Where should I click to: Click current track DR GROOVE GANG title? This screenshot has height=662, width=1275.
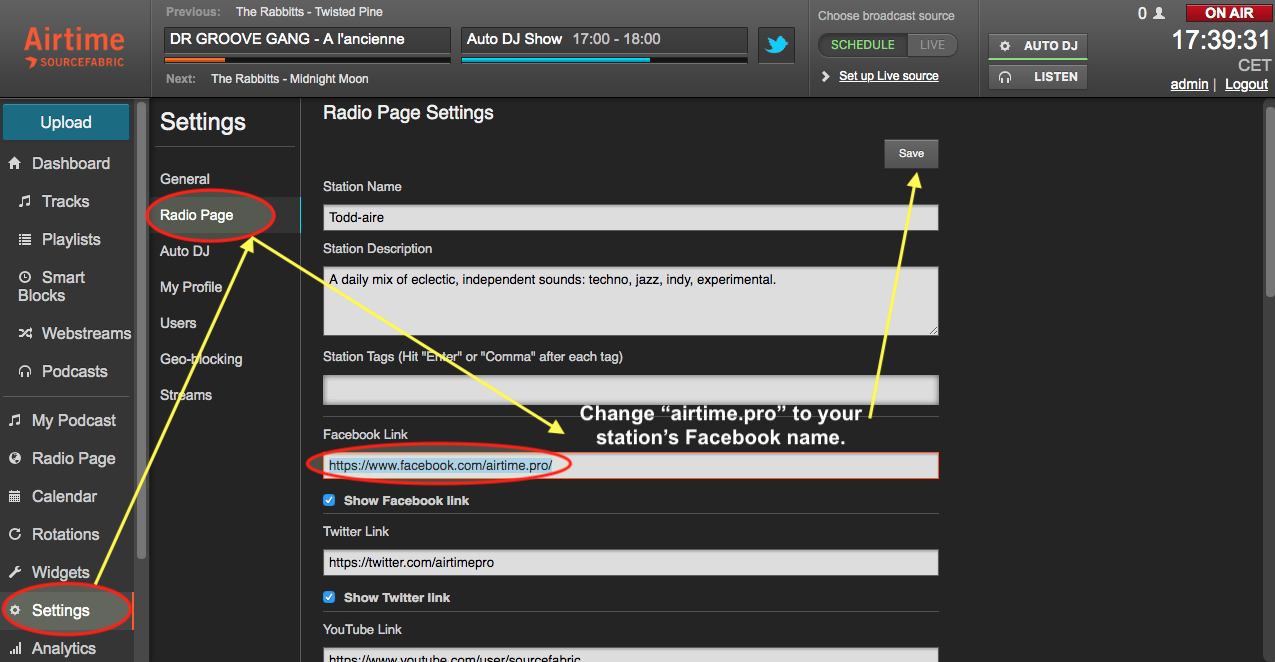(x=288, y=39)
